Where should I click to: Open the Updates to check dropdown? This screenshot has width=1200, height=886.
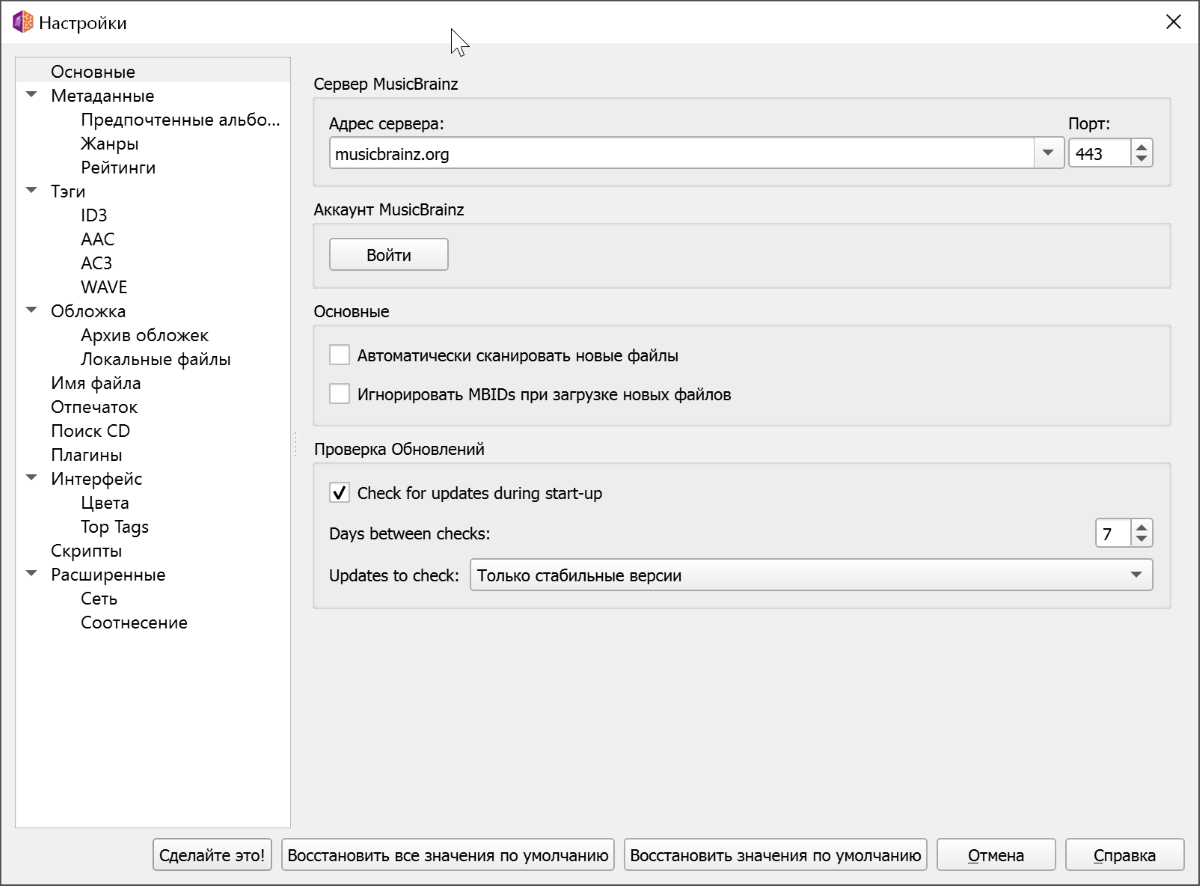pyautogui.click(x=811, y=575)
